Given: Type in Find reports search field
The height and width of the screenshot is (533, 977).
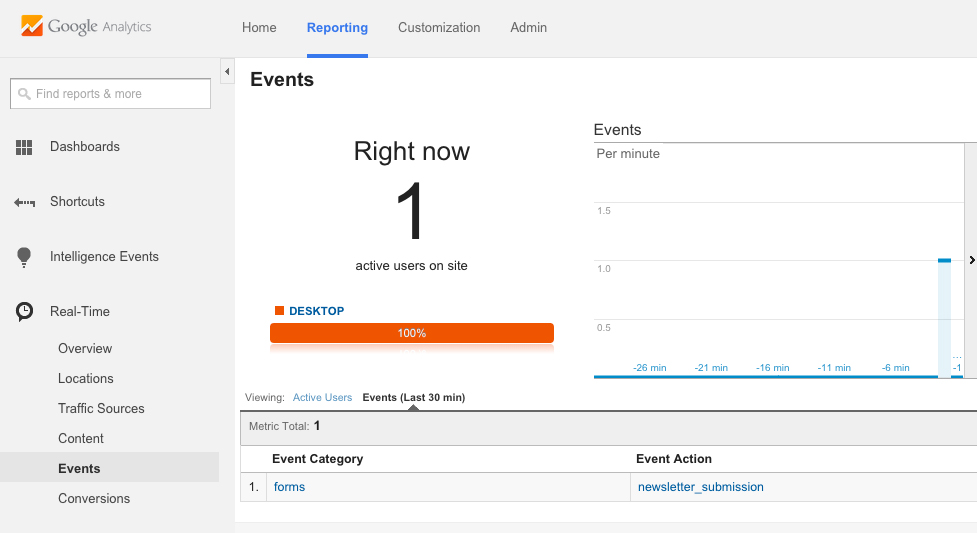Looking at the screenshot, I should 120,94.
